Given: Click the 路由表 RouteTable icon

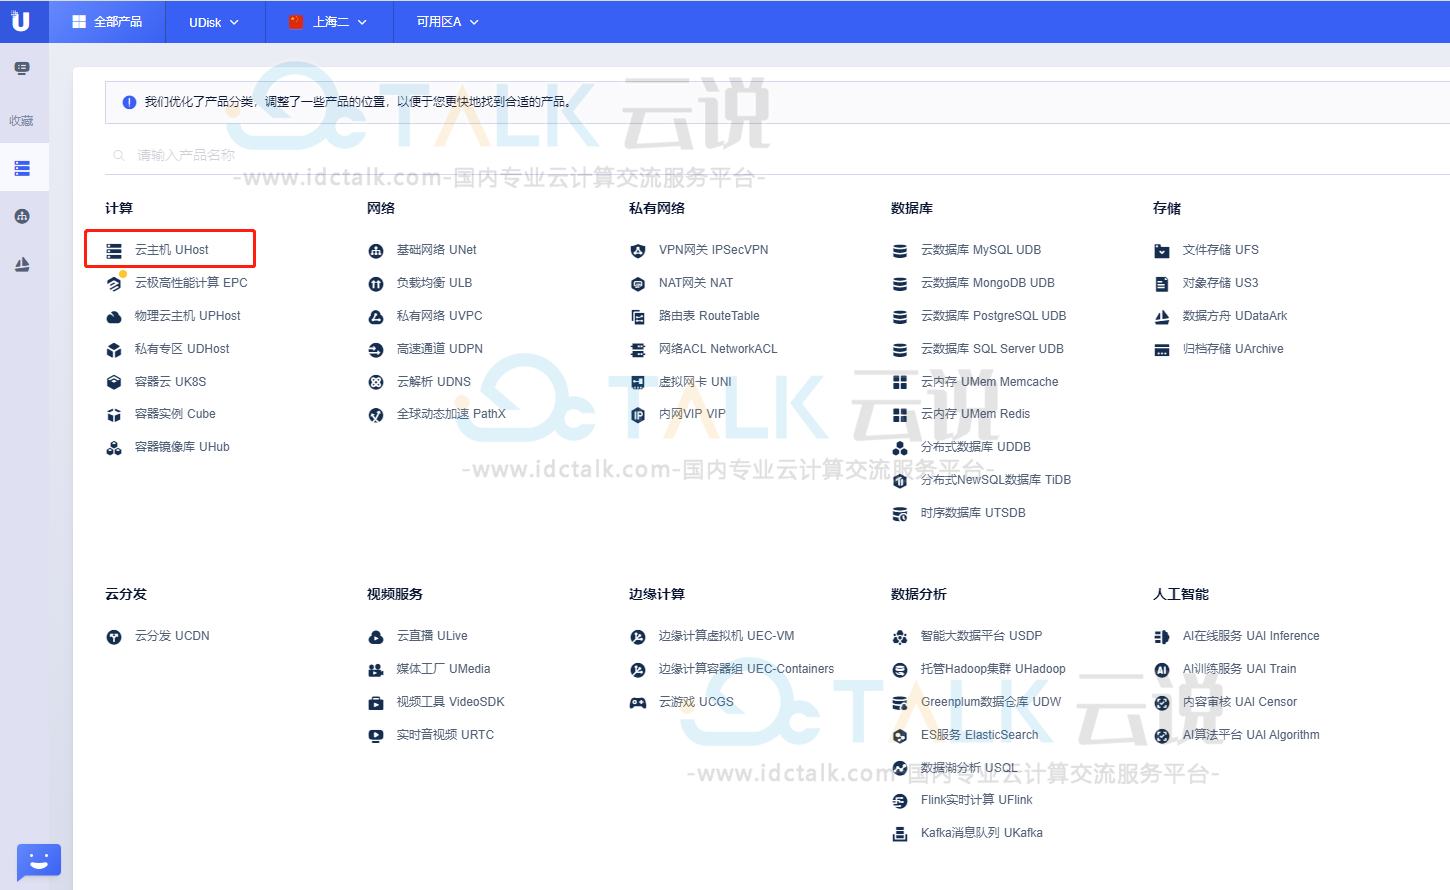Looking at the screenshot, I should pyautogui.click(x=638, y=316).
